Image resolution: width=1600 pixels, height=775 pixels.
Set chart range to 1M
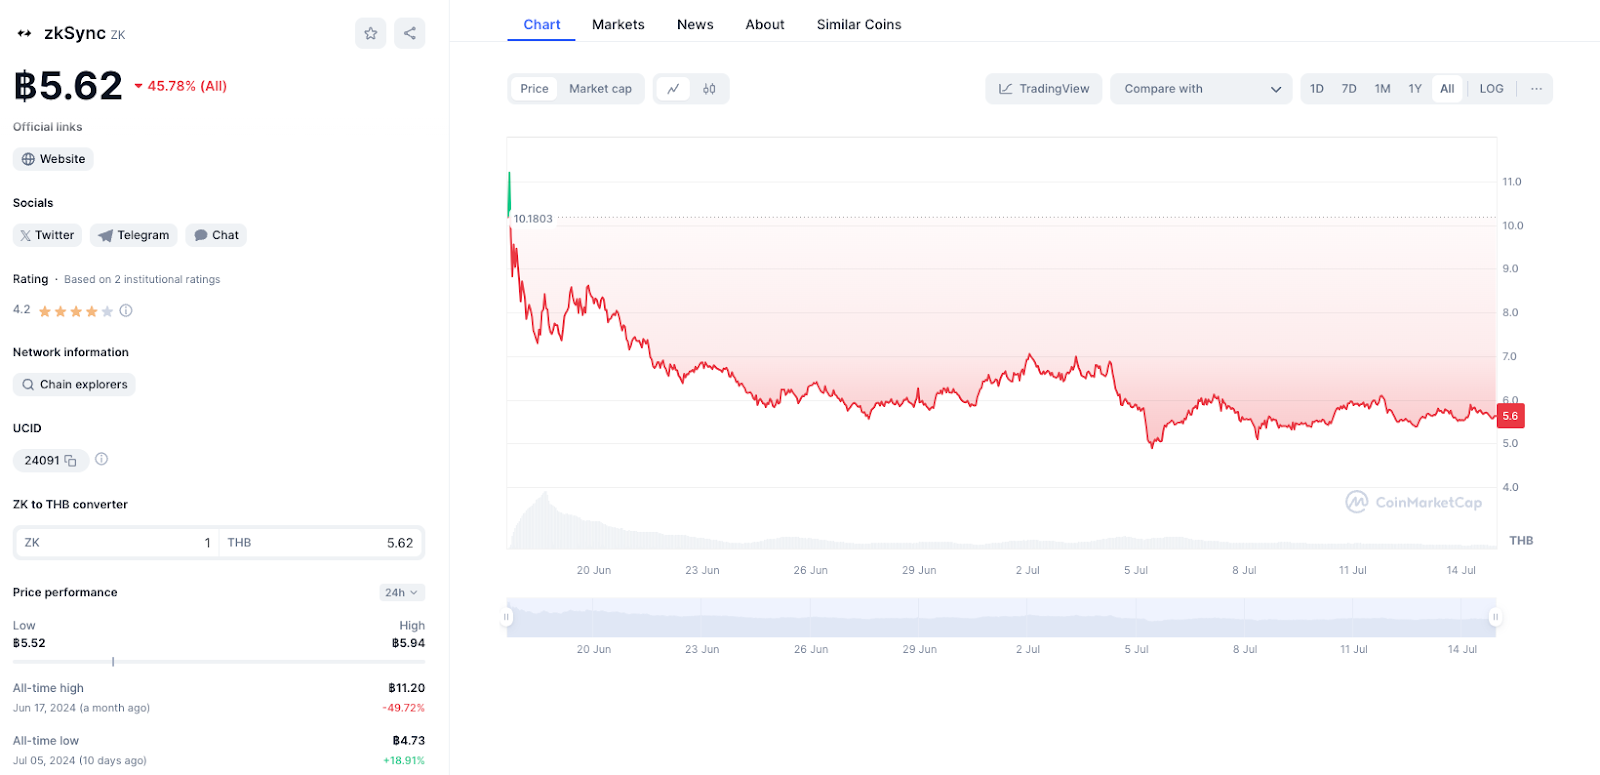(1382, 89)
